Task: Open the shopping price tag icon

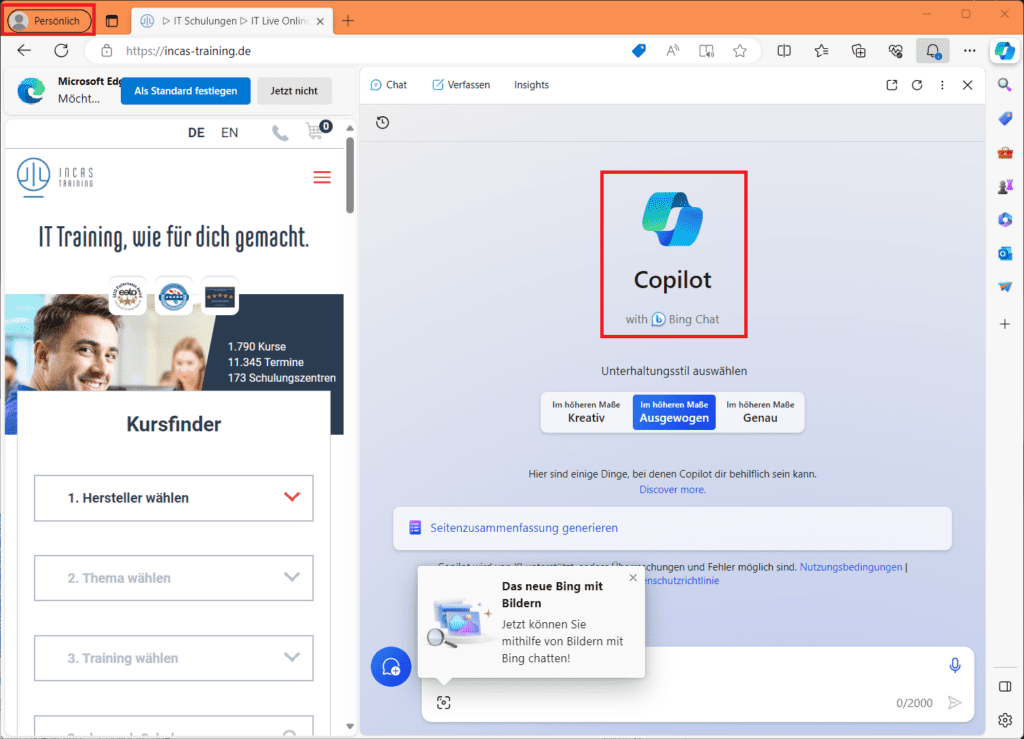Action: [x=639, y=50]
